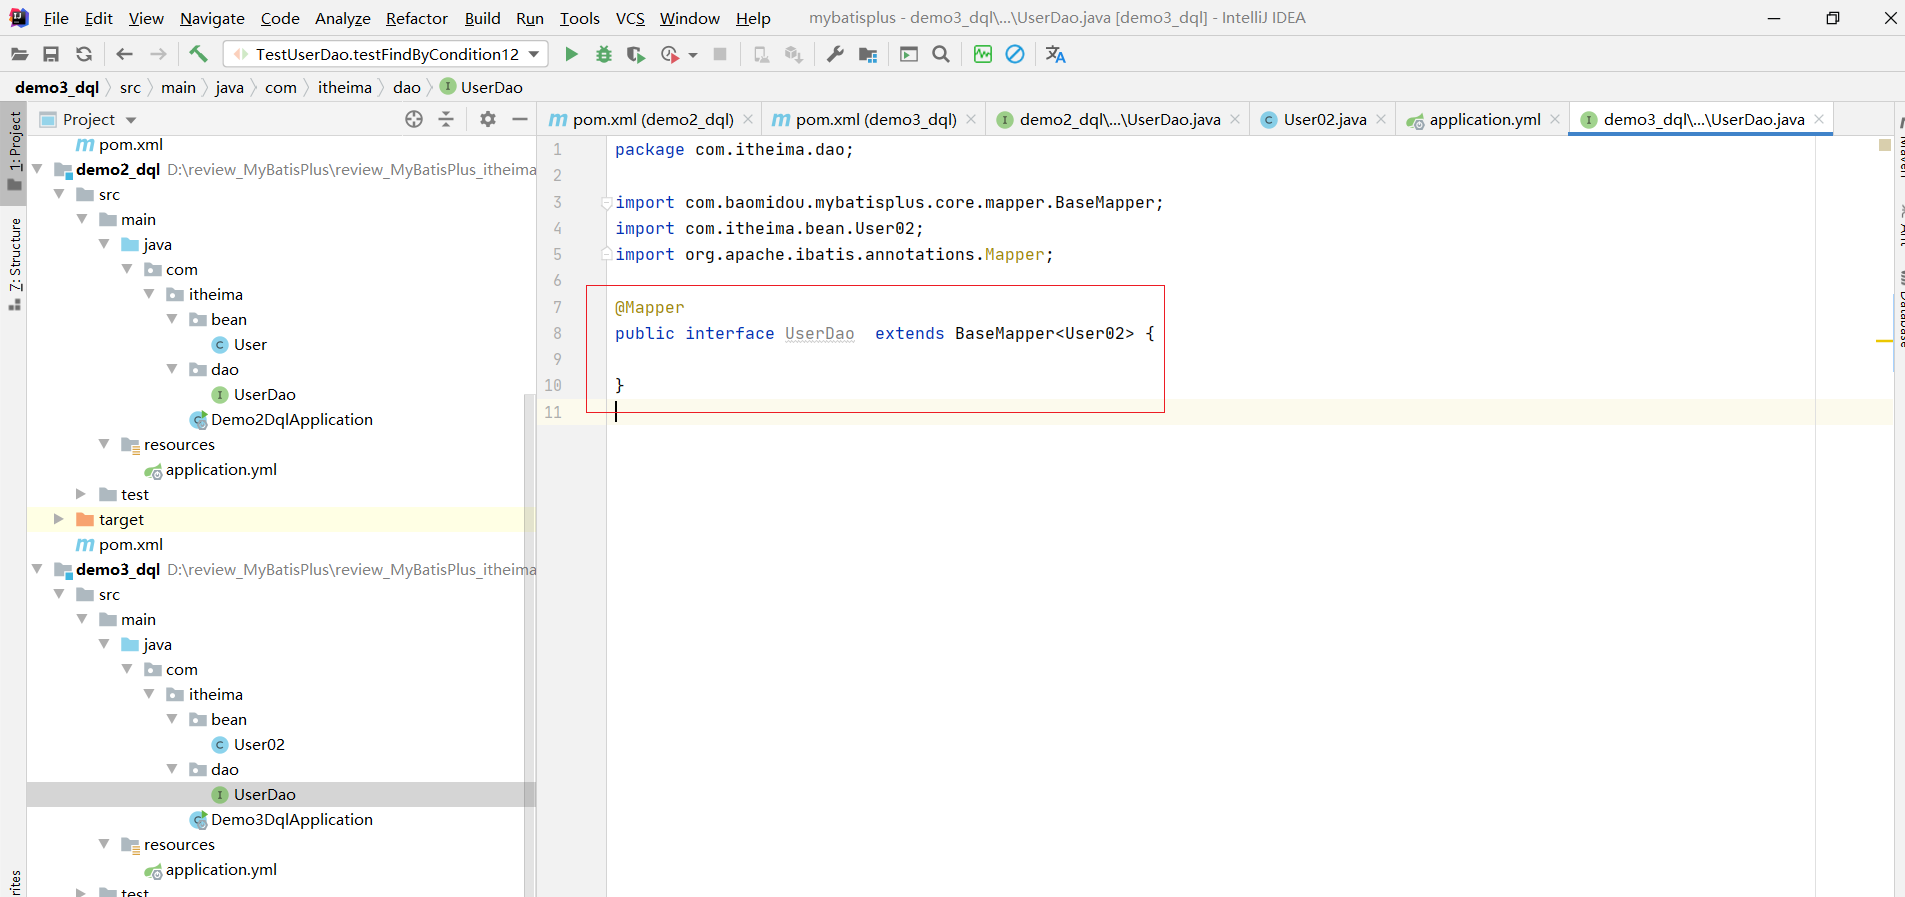1905x897 pixels.
Task: Toggle the Project tool window side button
Action: [14, 150]
